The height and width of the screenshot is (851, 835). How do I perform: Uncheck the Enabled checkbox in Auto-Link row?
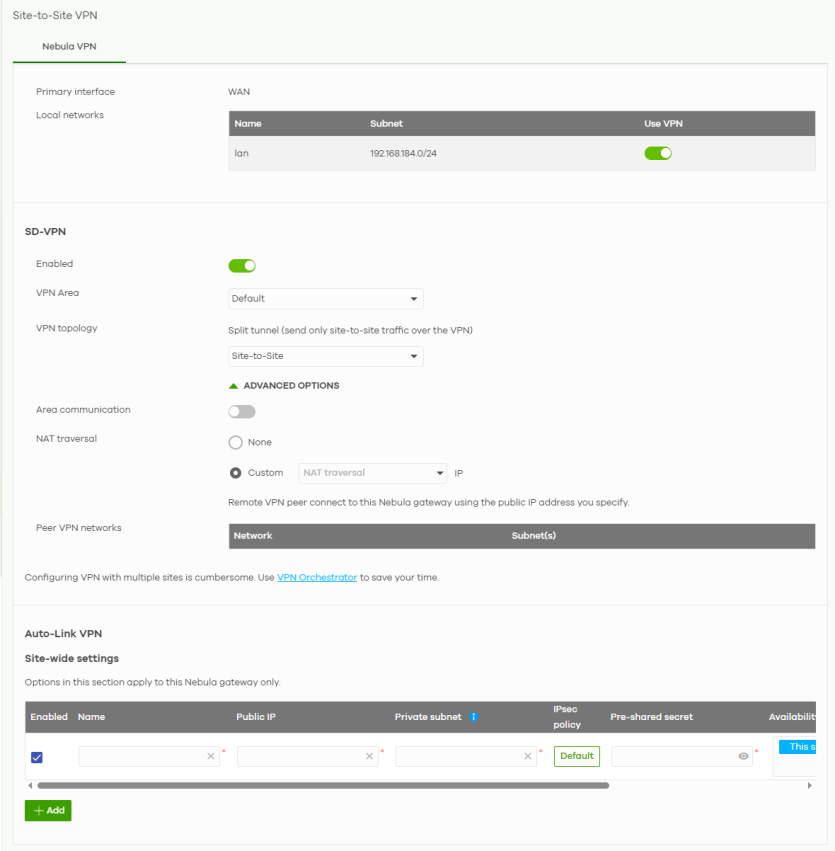[37, 757]
